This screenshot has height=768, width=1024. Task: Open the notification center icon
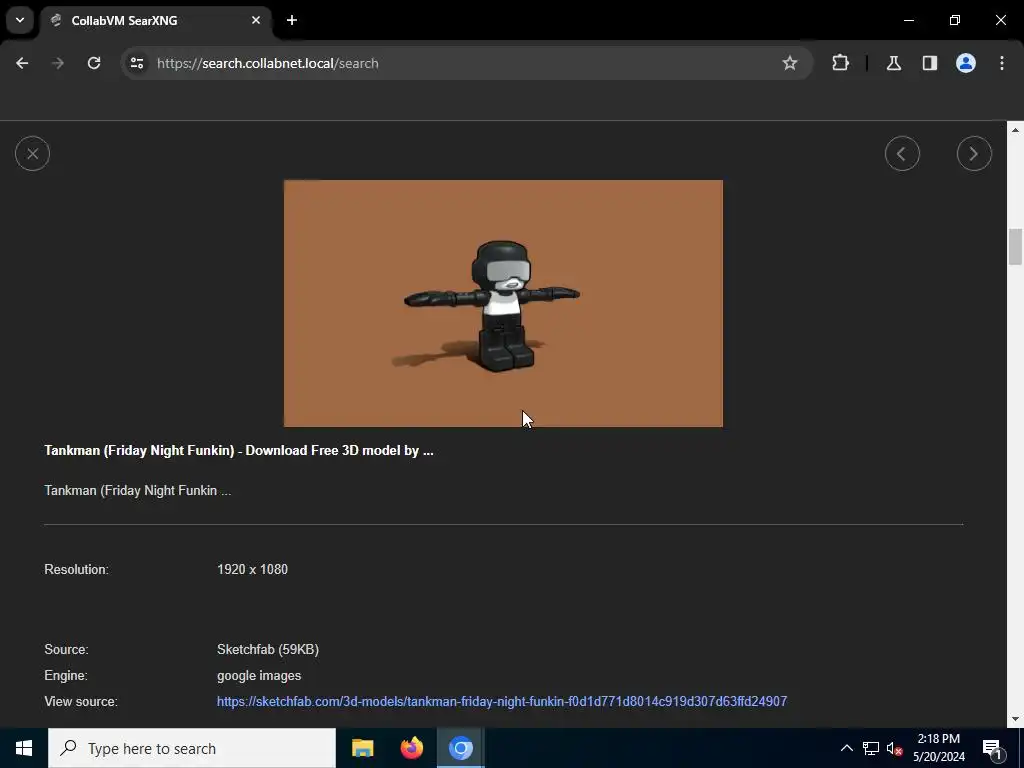point(992,748)
